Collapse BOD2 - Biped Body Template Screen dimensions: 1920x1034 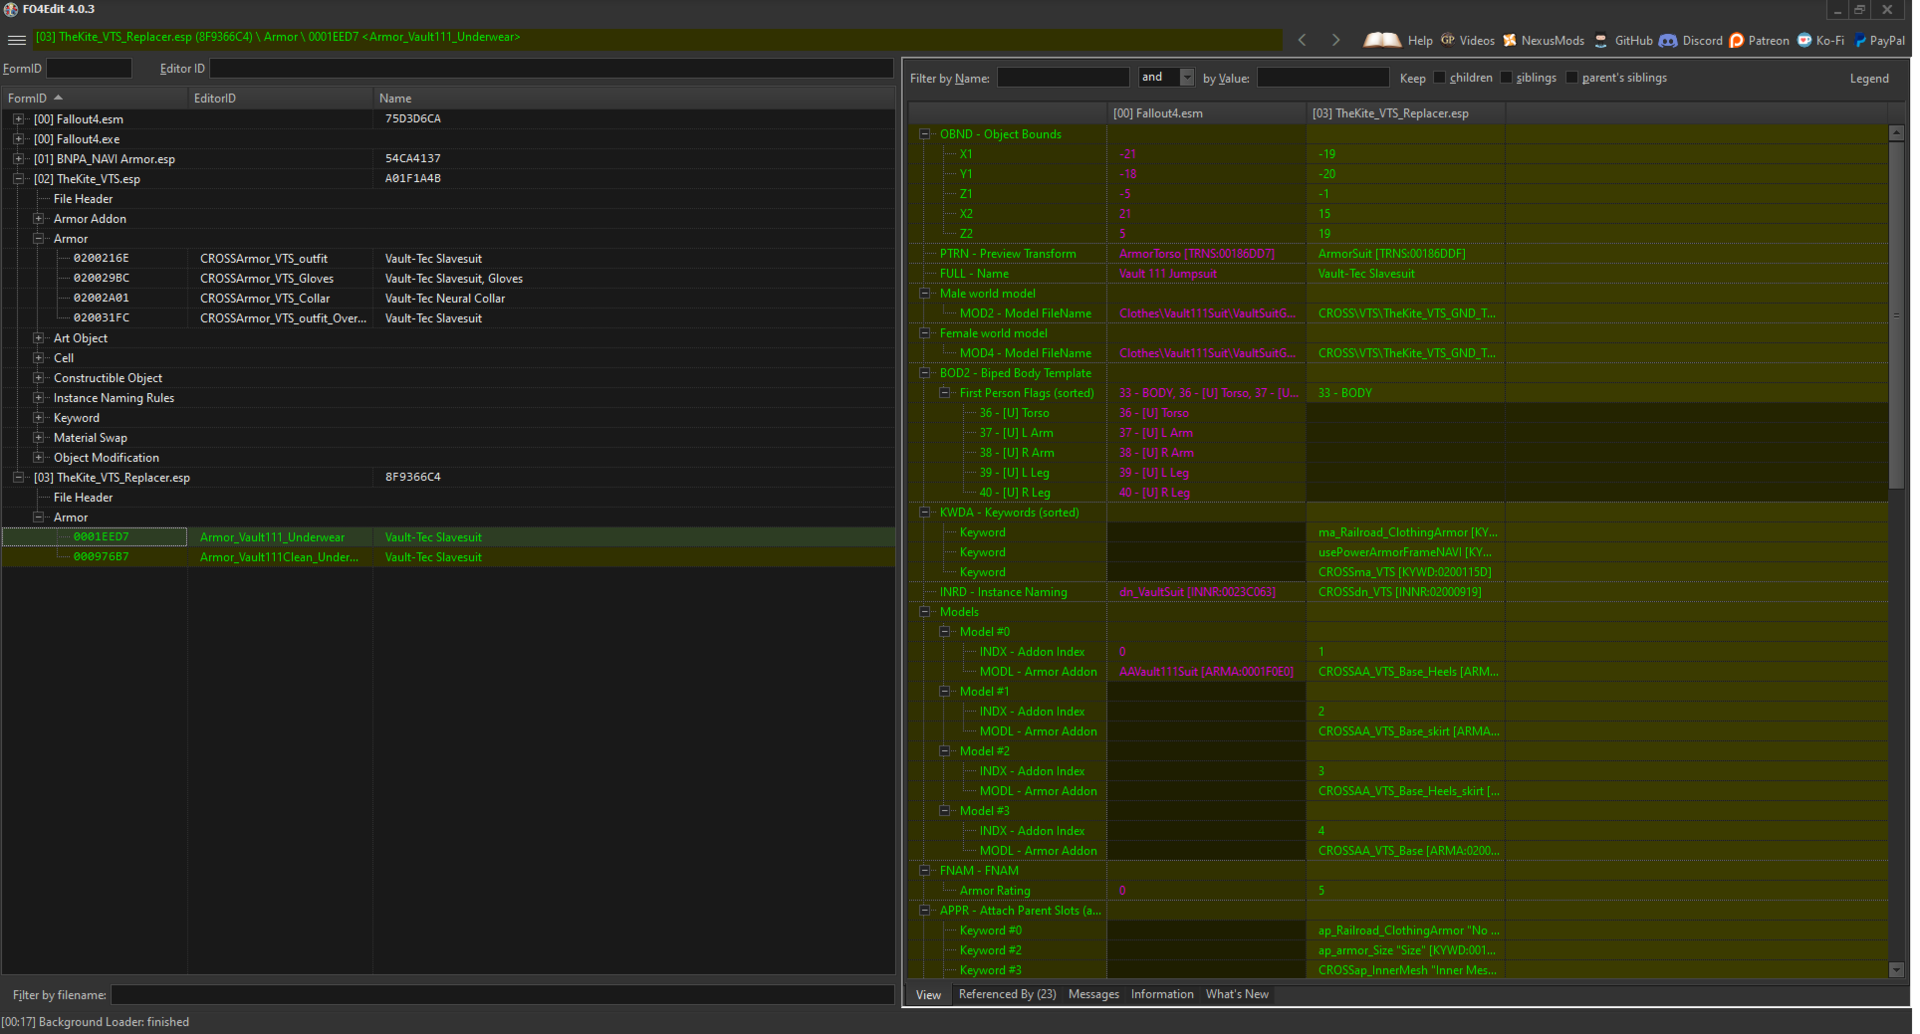(x=924, y=373)
